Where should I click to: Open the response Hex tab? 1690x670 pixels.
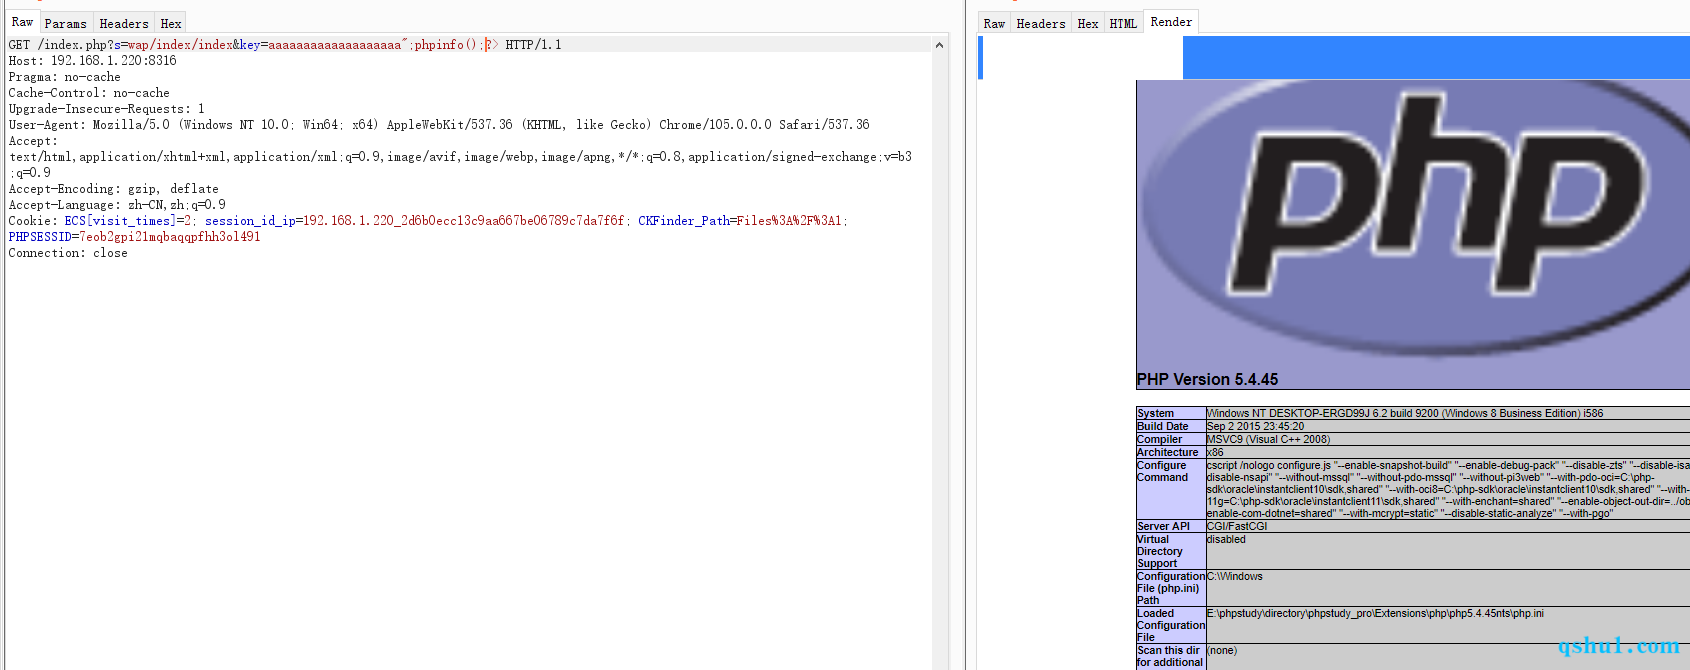[x=1088, y=23]
